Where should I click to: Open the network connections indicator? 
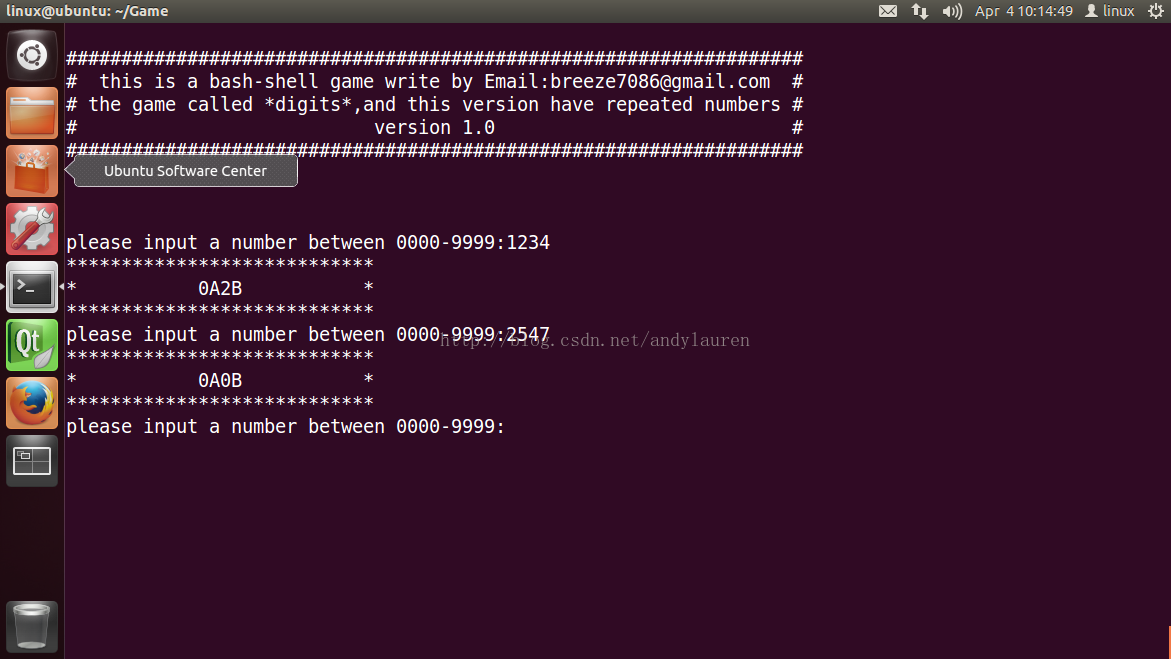pos(920,11)
